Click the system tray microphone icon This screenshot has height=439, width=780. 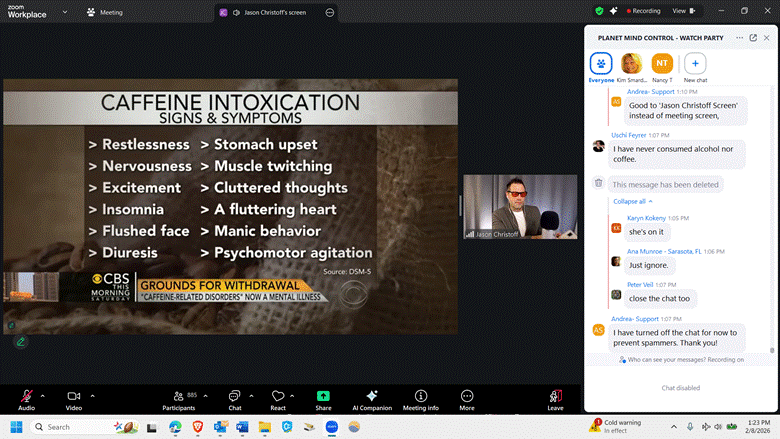click(x=690, y=427)
